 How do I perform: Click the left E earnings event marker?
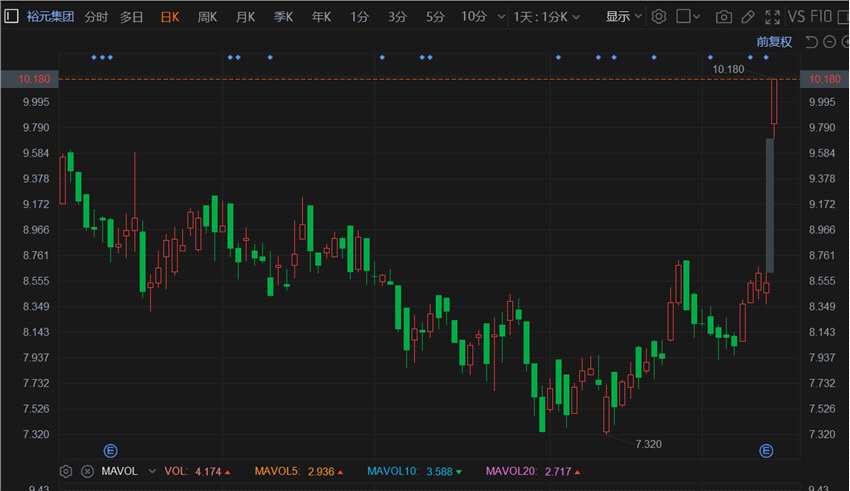(110, 450)
